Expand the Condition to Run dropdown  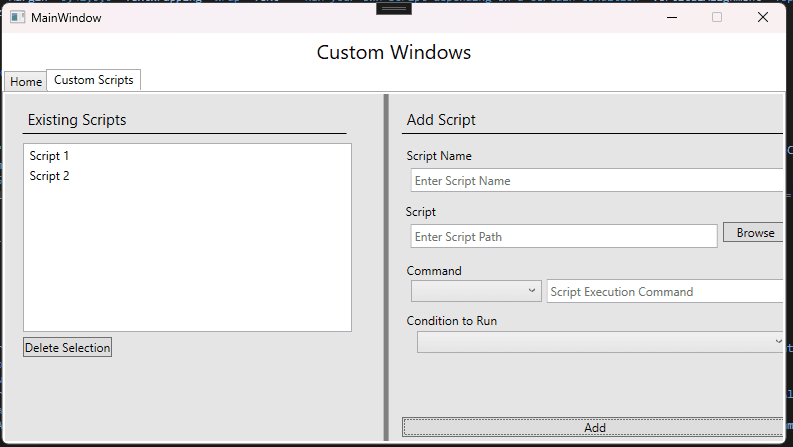[x=600, y=342]
